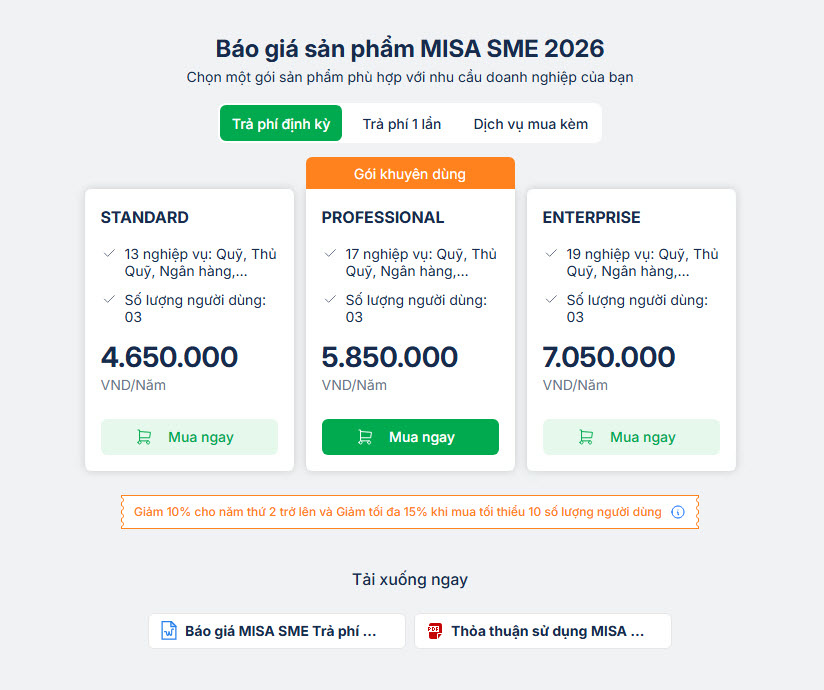Download Báo giá MISA SME Trả phí file
Screen dimensions: 824x690
[280, 631]
